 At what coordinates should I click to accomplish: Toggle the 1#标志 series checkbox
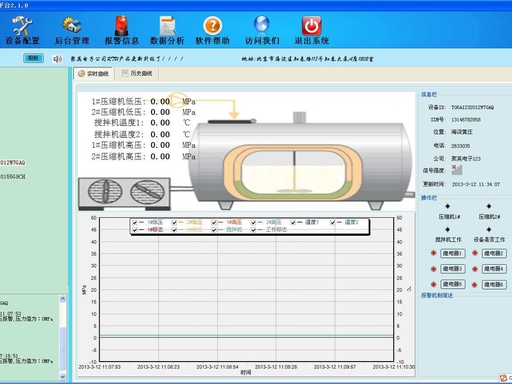click(x=135, y=230)
